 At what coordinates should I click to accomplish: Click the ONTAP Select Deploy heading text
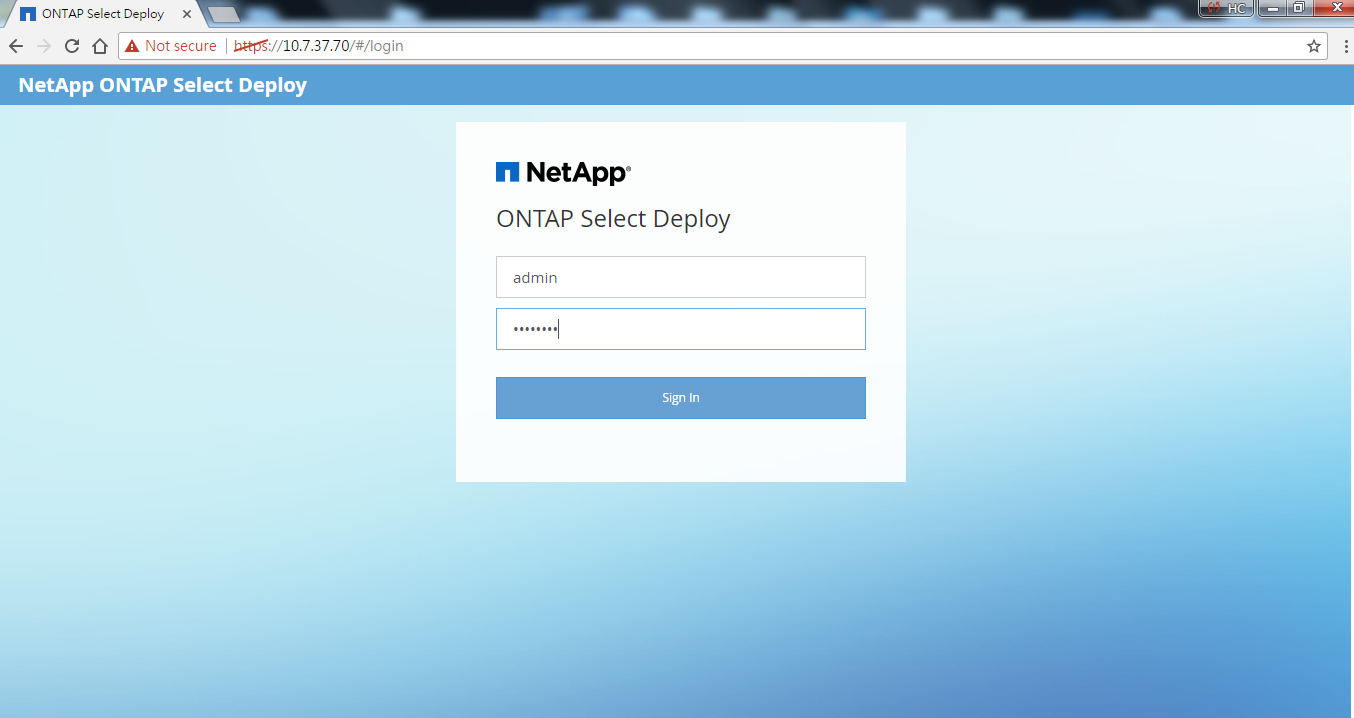(x=613, y=219)
